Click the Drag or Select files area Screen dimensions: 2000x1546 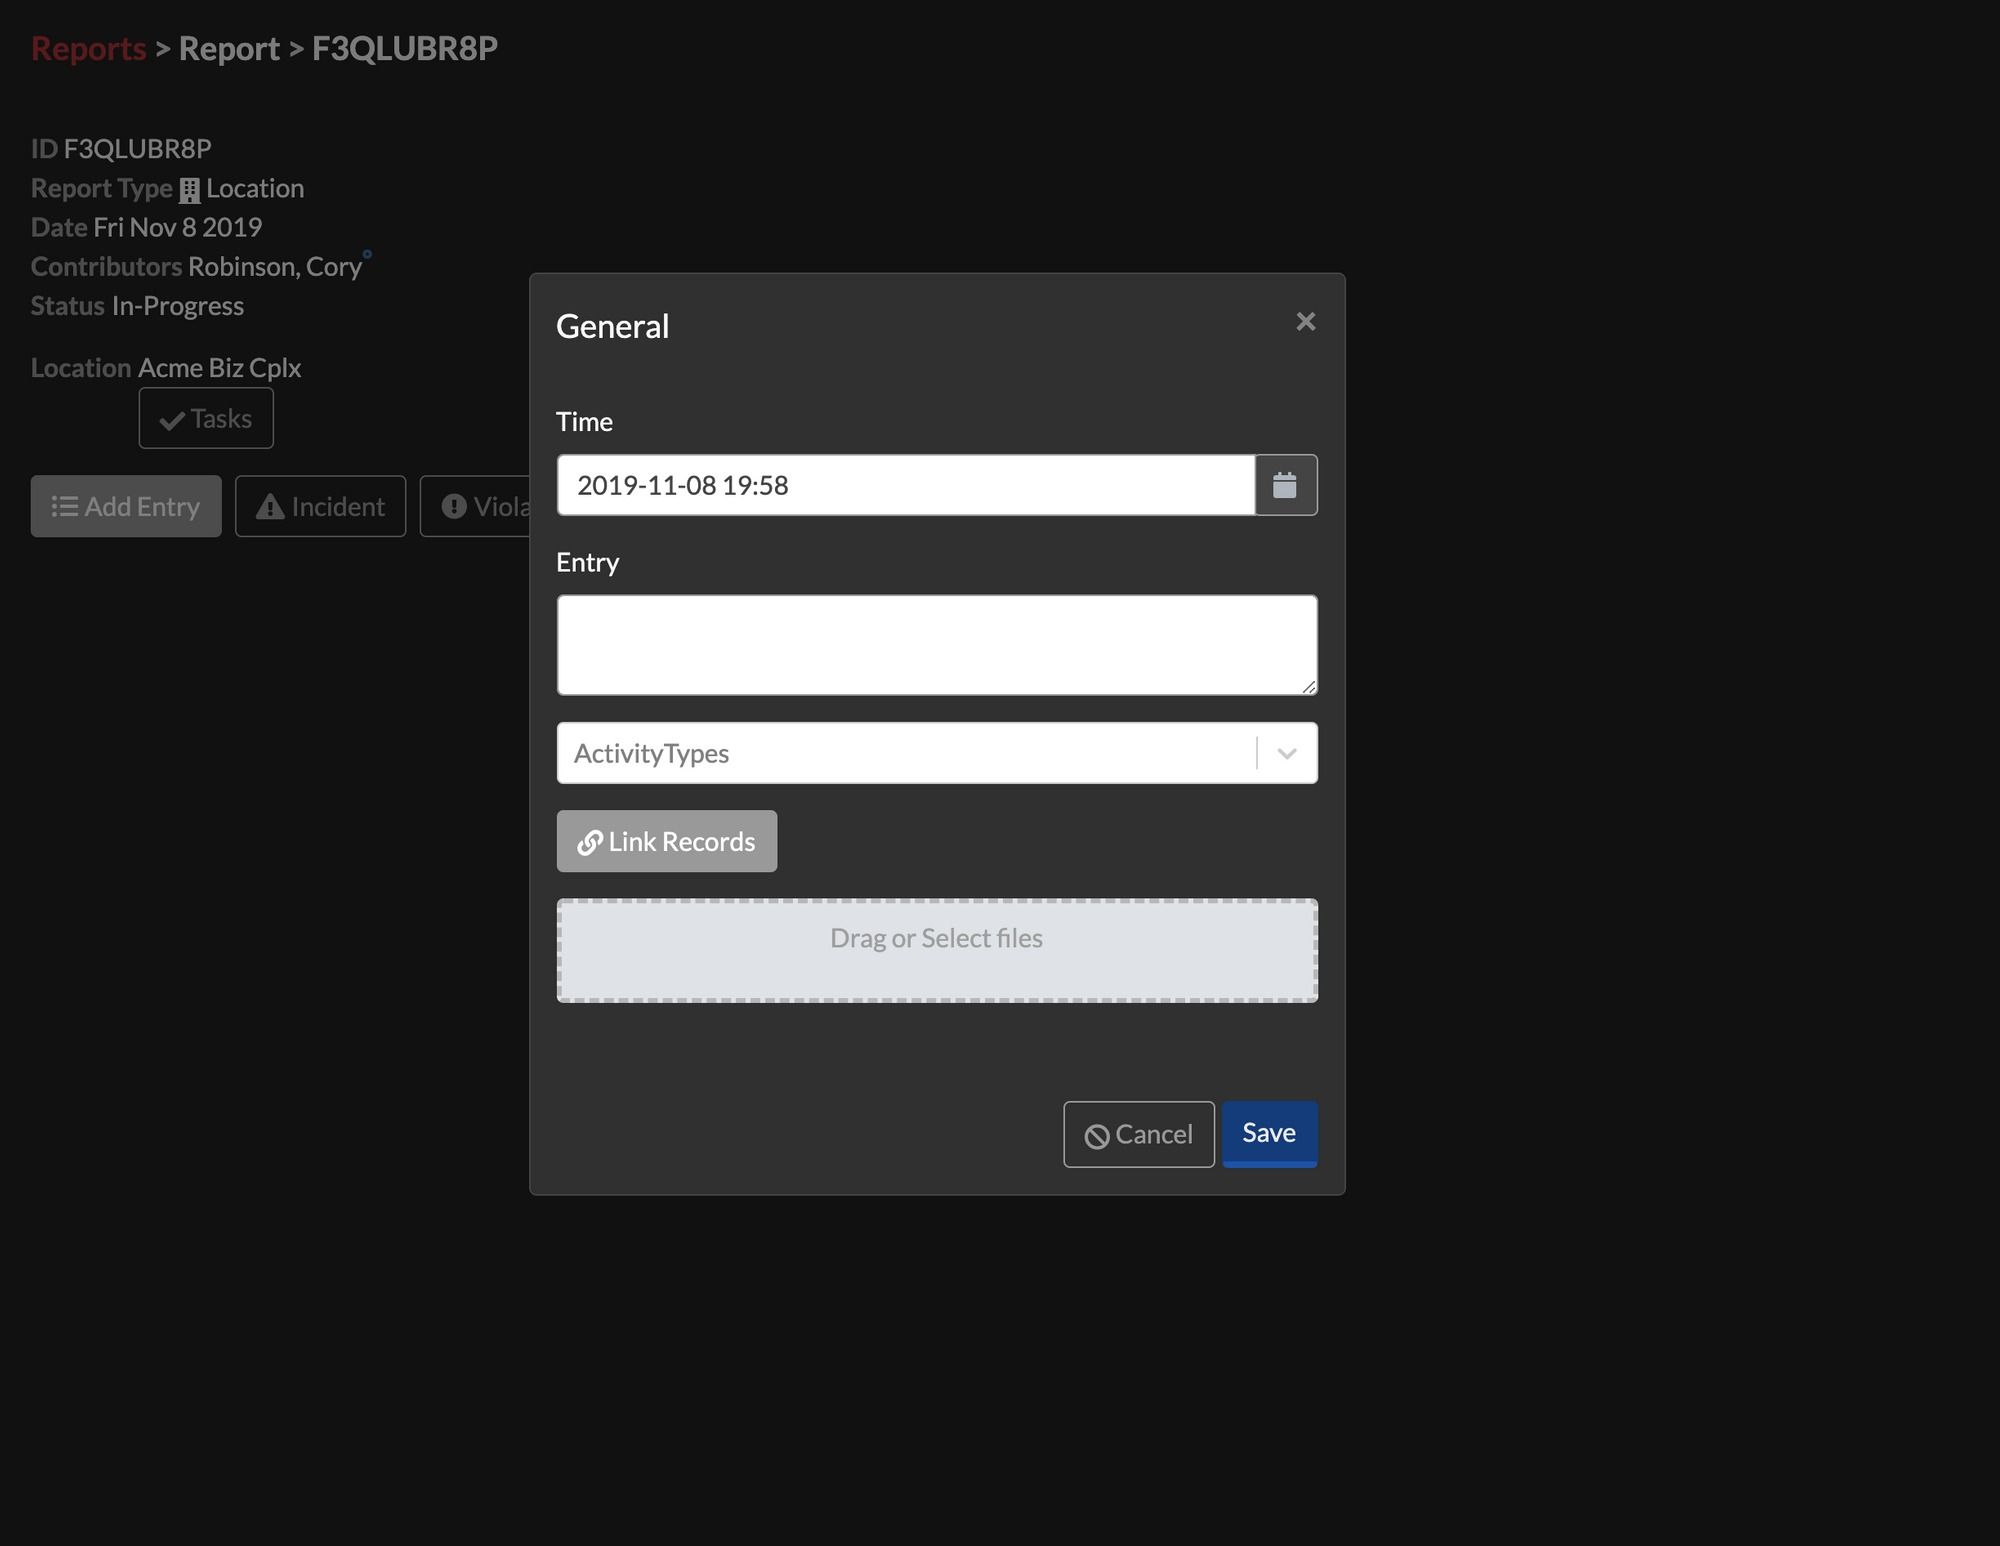click(936, 949)
